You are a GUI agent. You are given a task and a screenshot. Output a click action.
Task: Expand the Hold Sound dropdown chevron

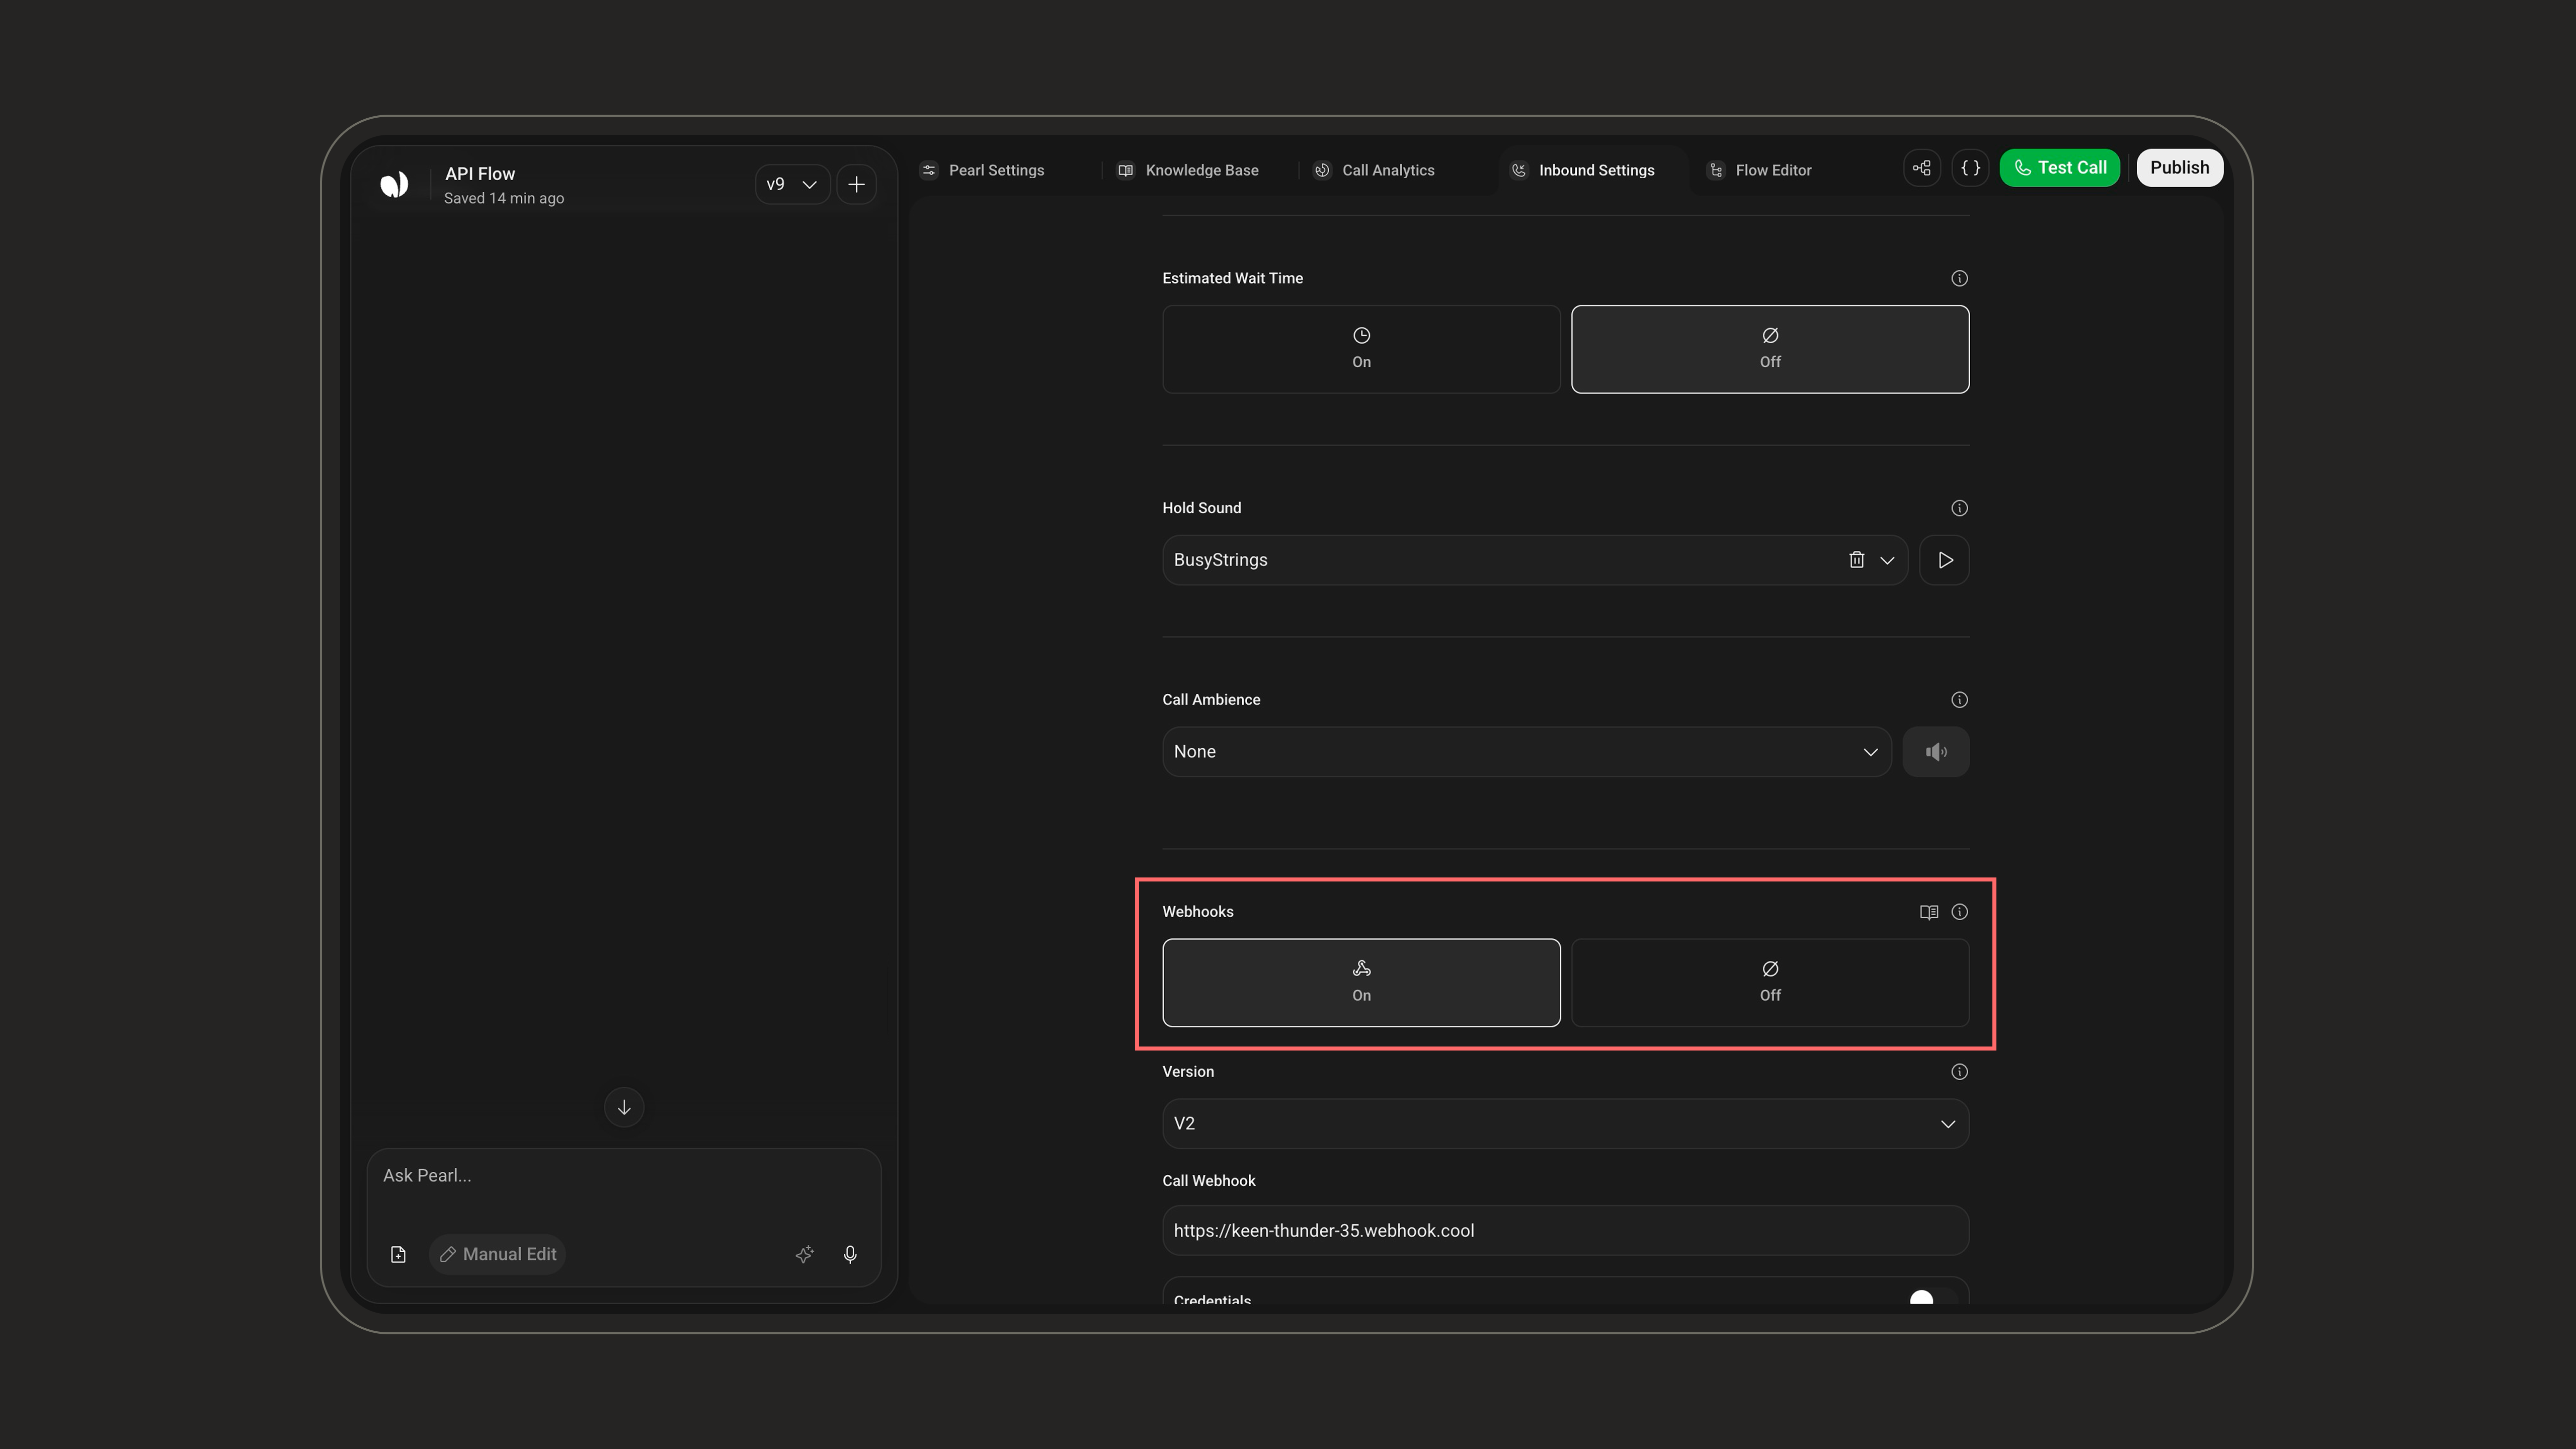pos(1887,560)
